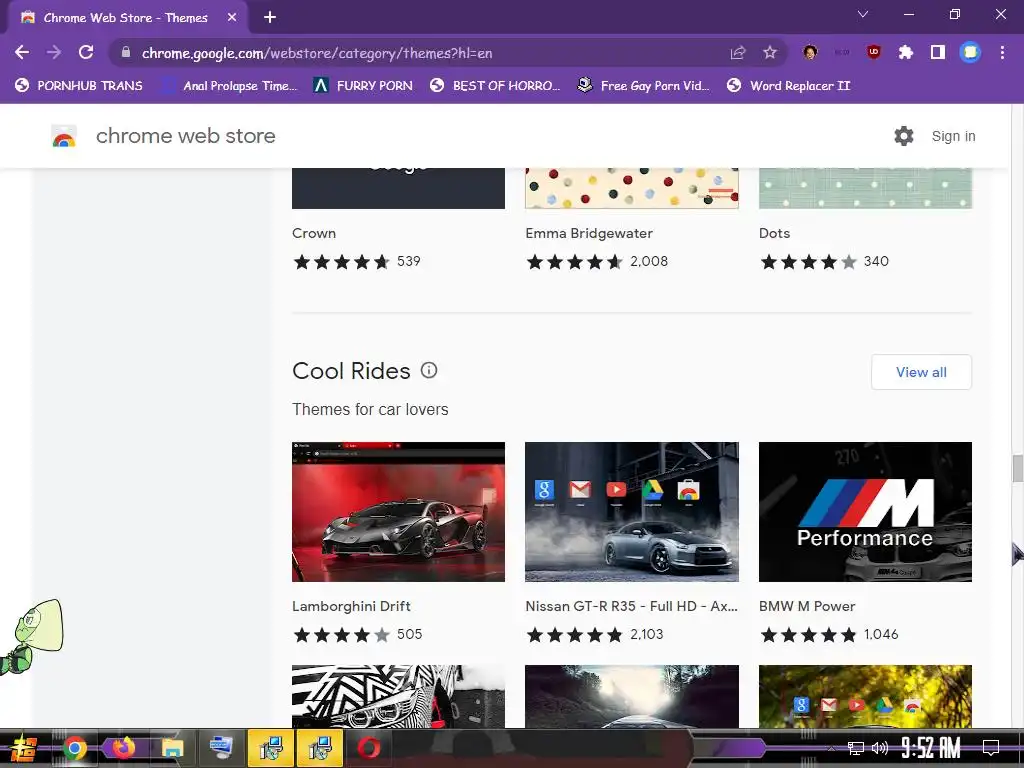
Task: Go back to the previous page
Action: point(22,53)
